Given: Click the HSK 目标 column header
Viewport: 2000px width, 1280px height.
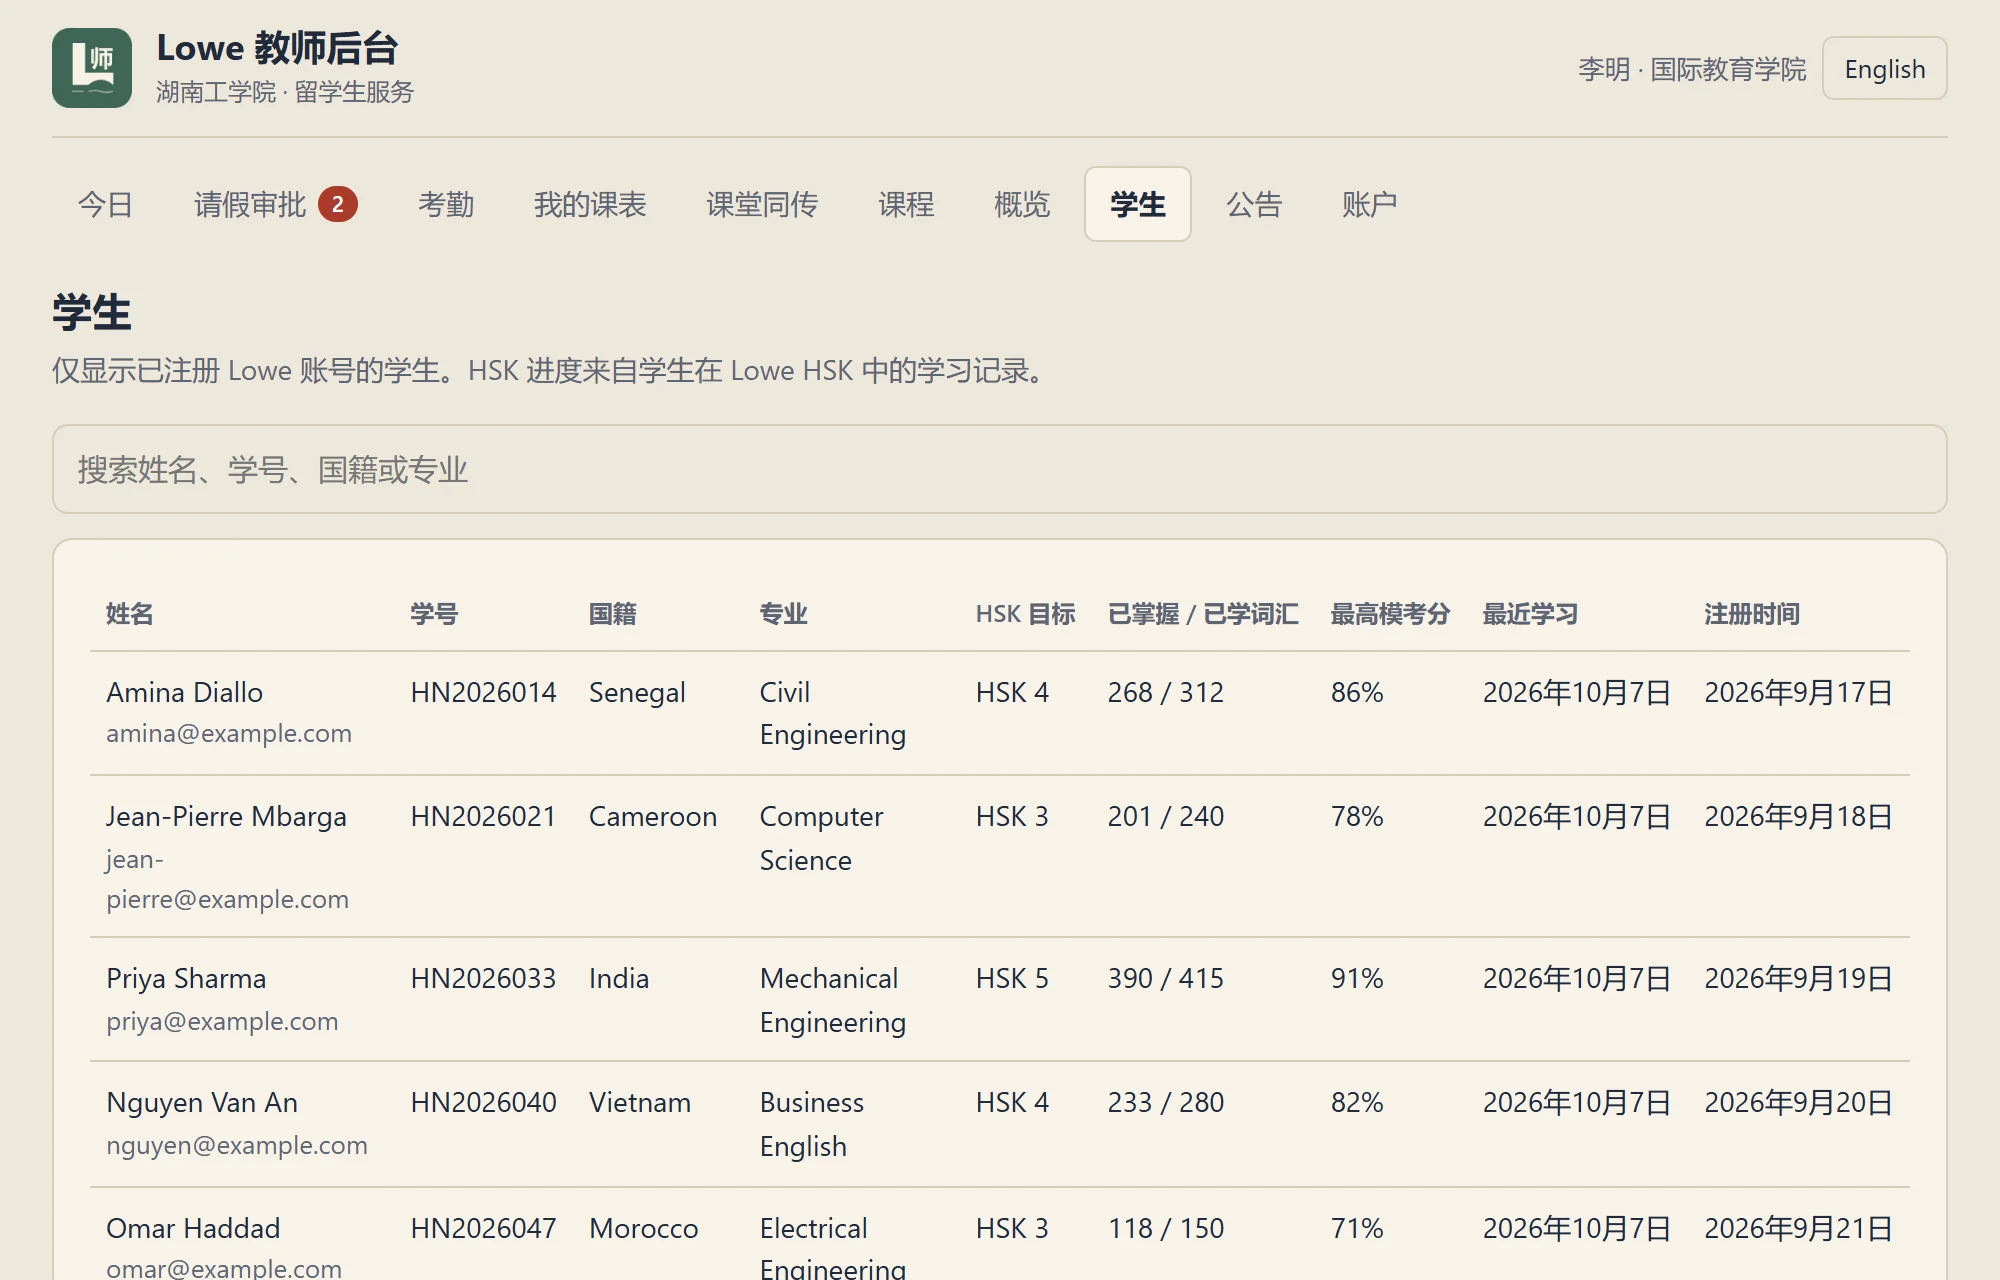Looking at the screenshot, I should click(x=1025, y=614).
